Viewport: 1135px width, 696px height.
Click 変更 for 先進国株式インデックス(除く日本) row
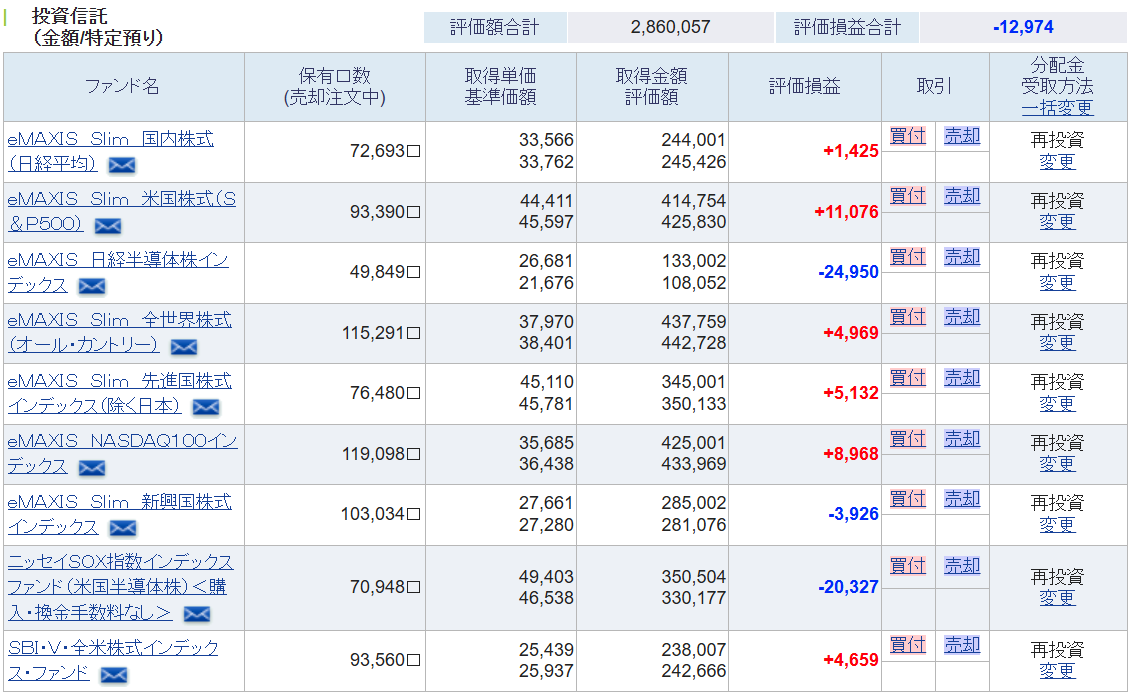[1057, 404]
